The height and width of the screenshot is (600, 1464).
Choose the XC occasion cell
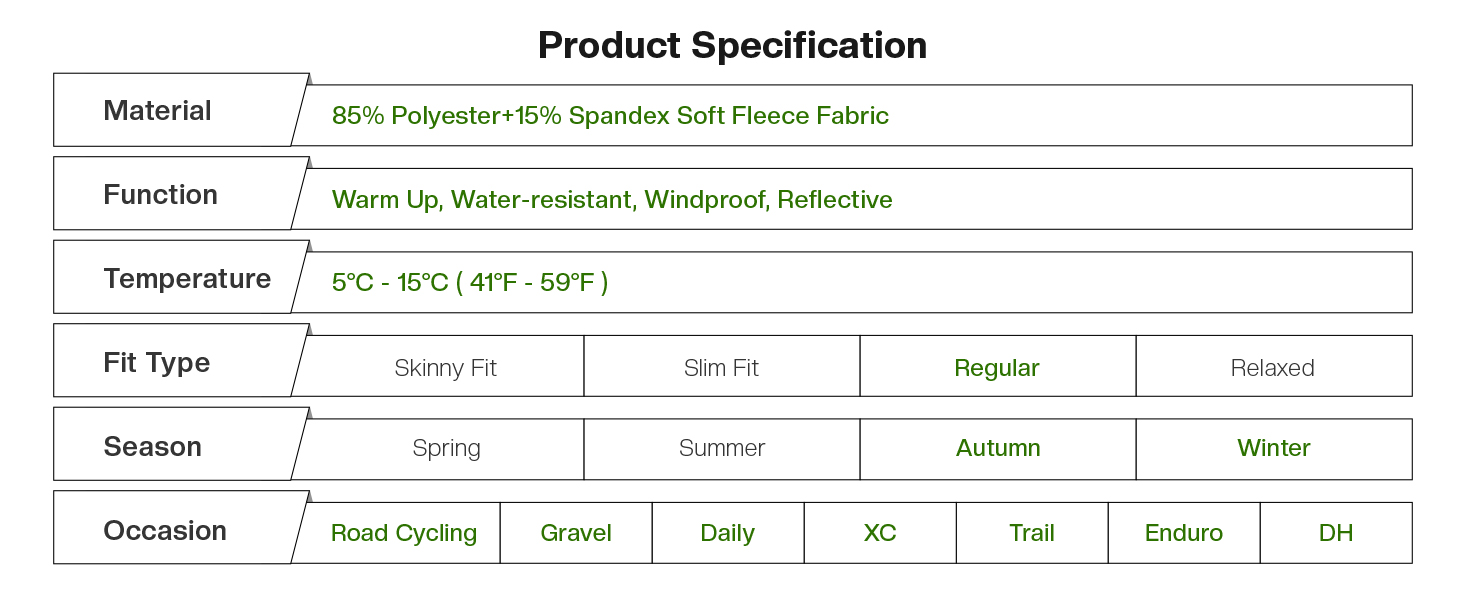click(x=880, y=533)
